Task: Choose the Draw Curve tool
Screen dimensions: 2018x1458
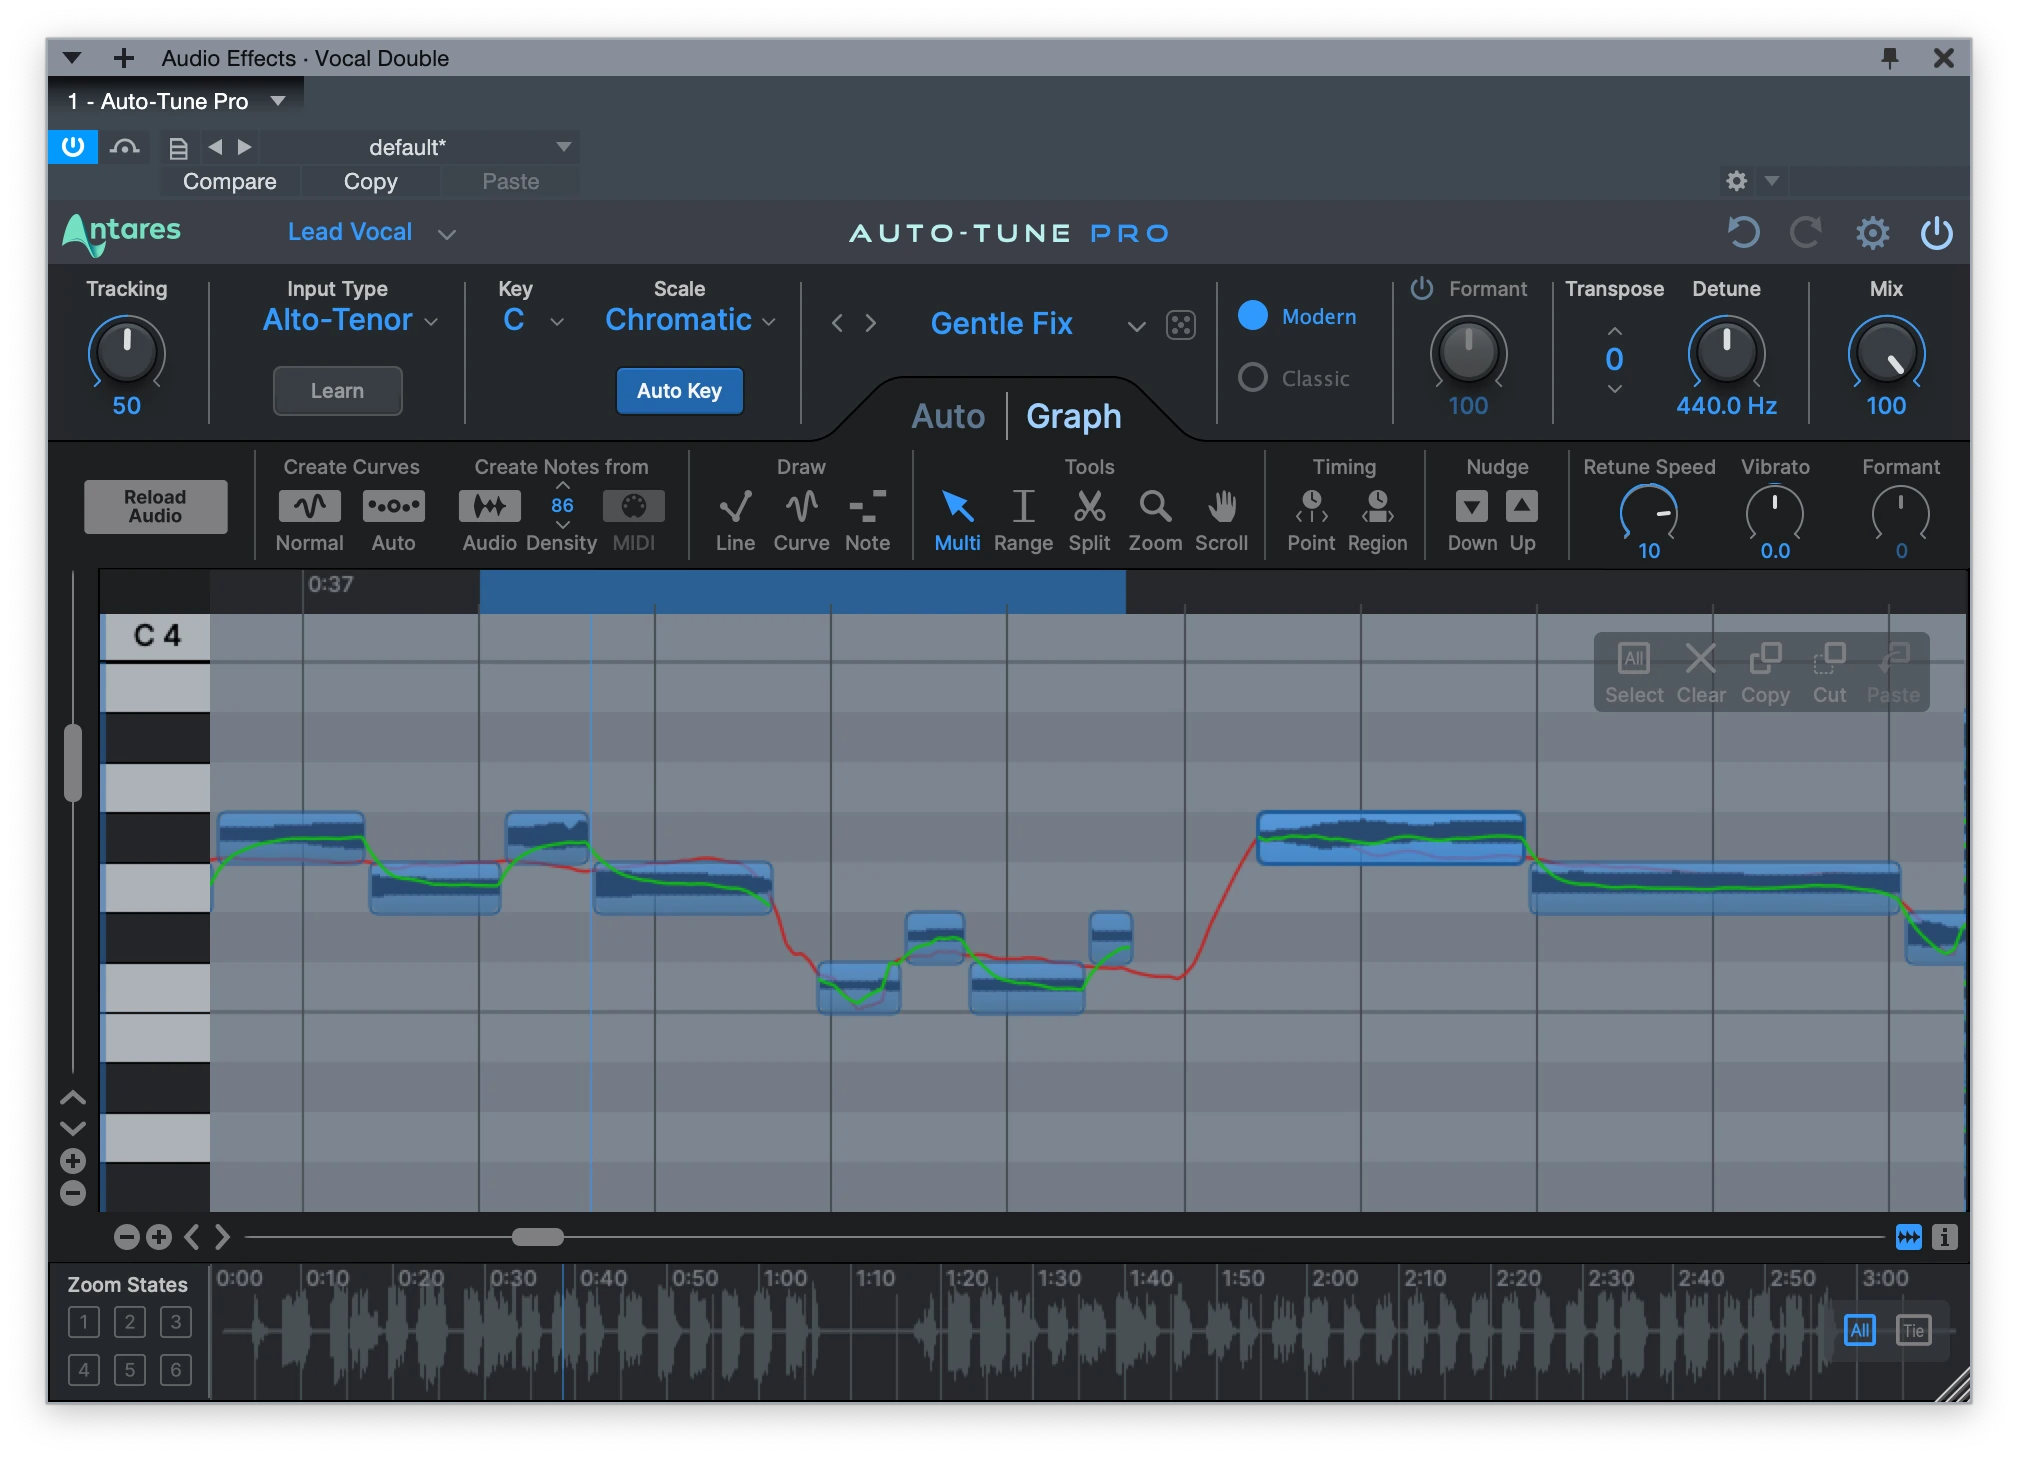Action: click(x=801, y=507)
